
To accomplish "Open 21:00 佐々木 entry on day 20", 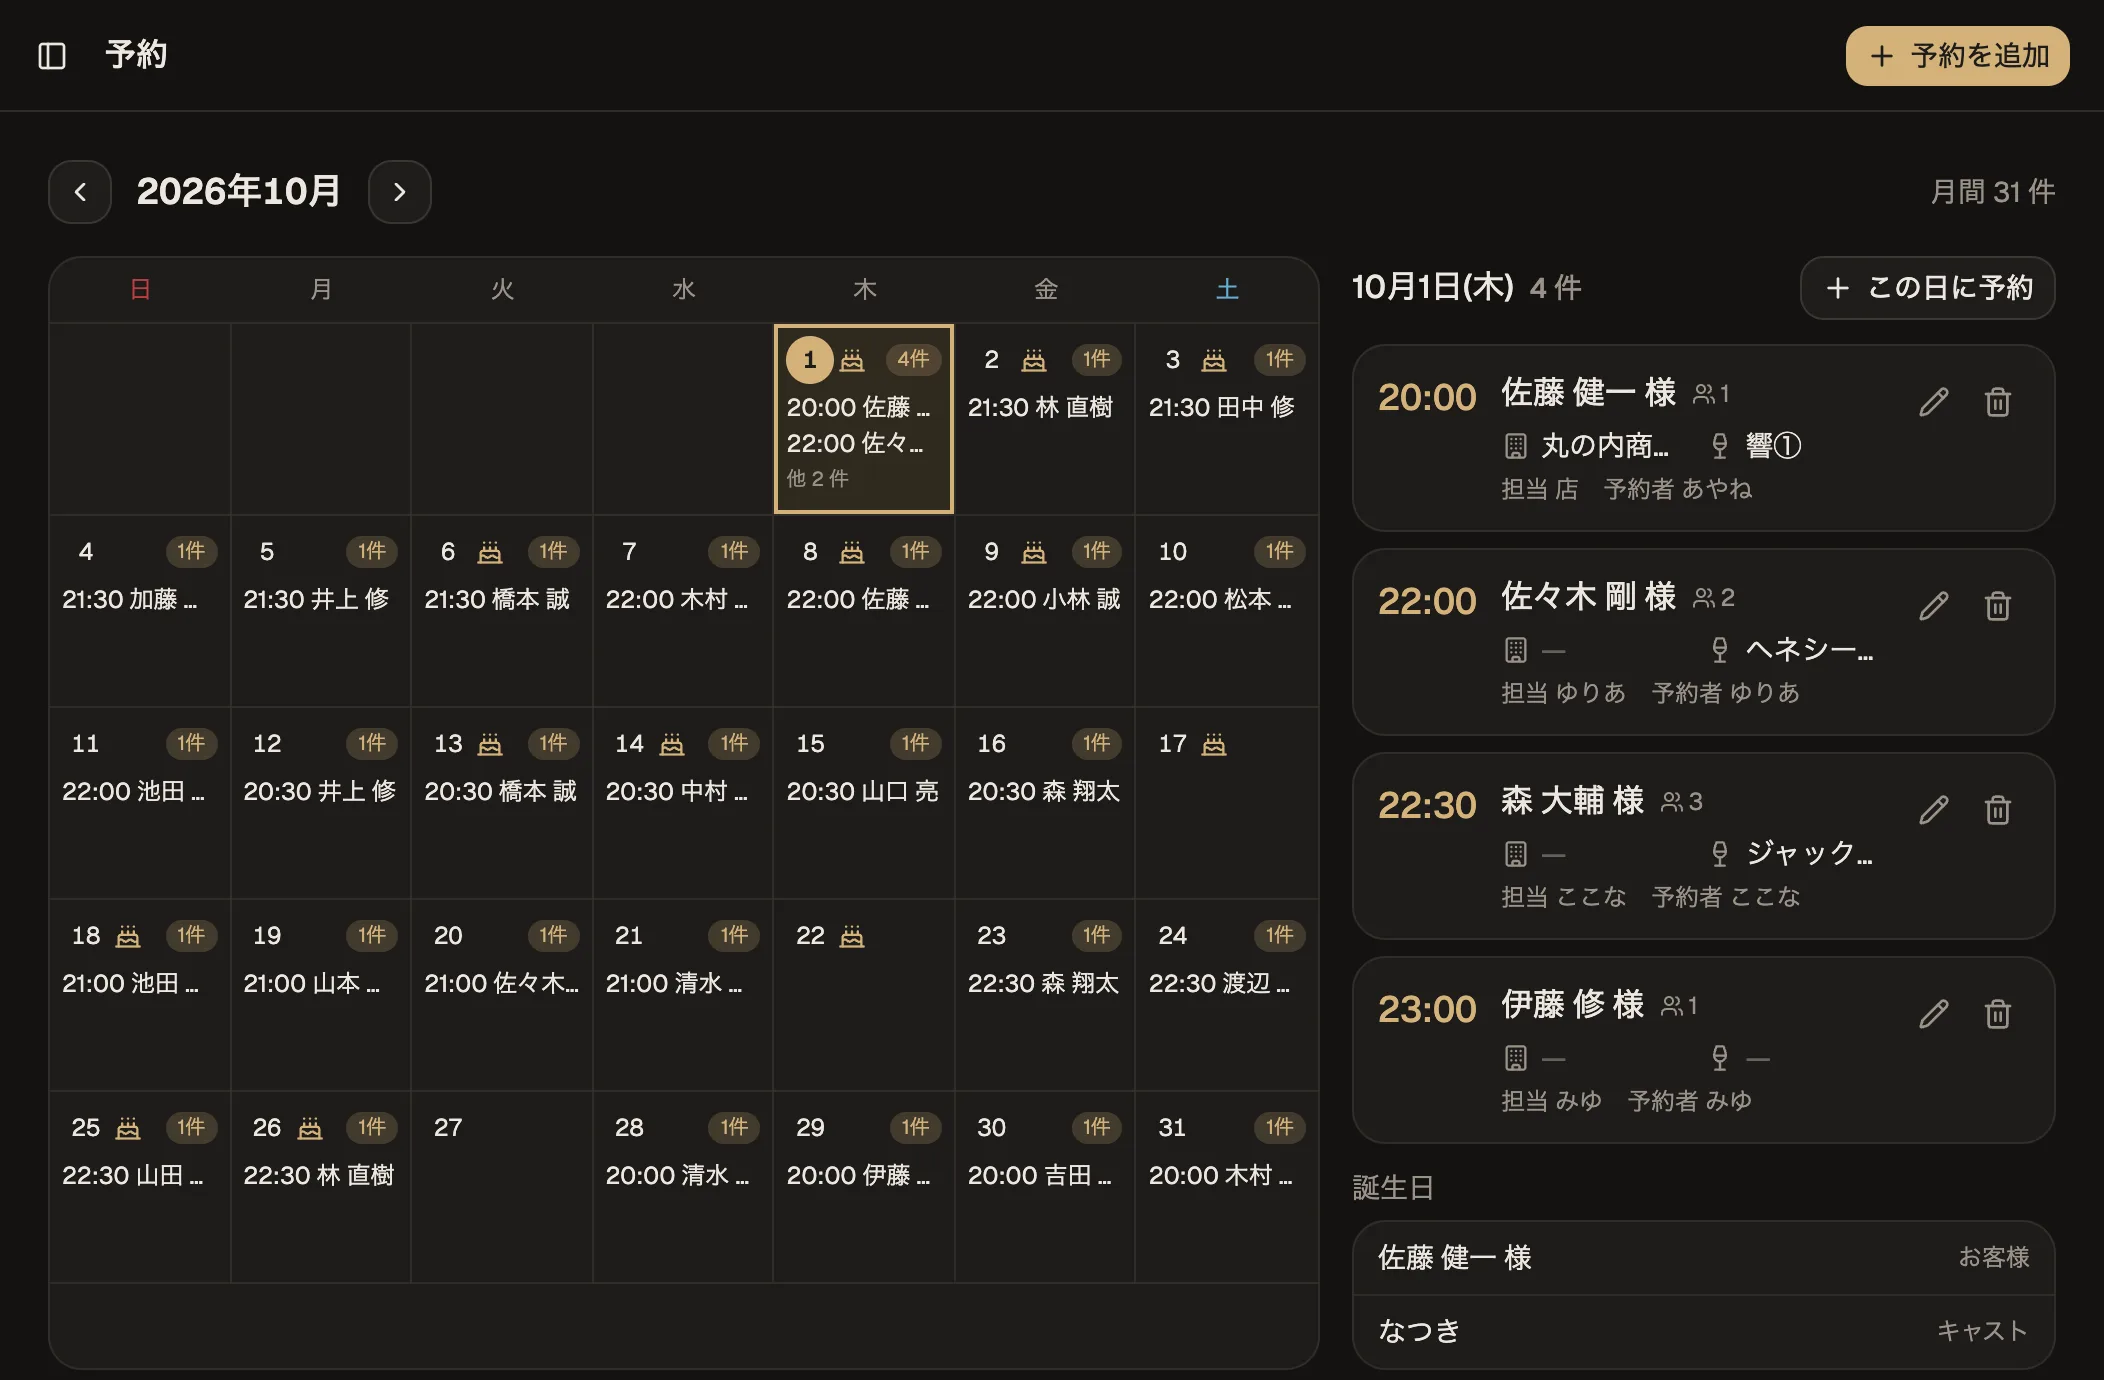I will 502,984.
